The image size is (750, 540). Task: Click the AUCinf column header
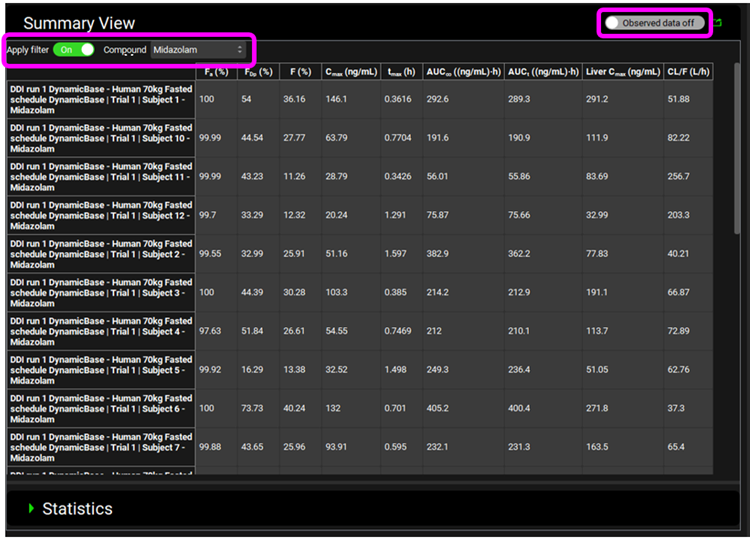tap(463, 72)
